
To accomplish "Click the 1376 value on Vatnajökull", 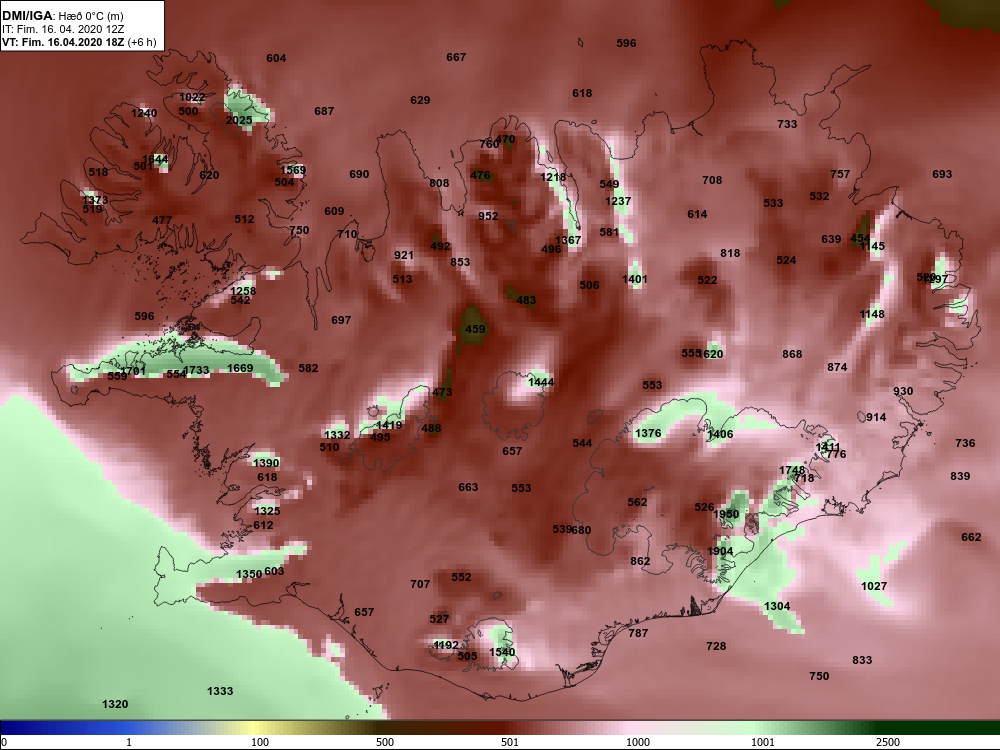I will click(648, 433).
